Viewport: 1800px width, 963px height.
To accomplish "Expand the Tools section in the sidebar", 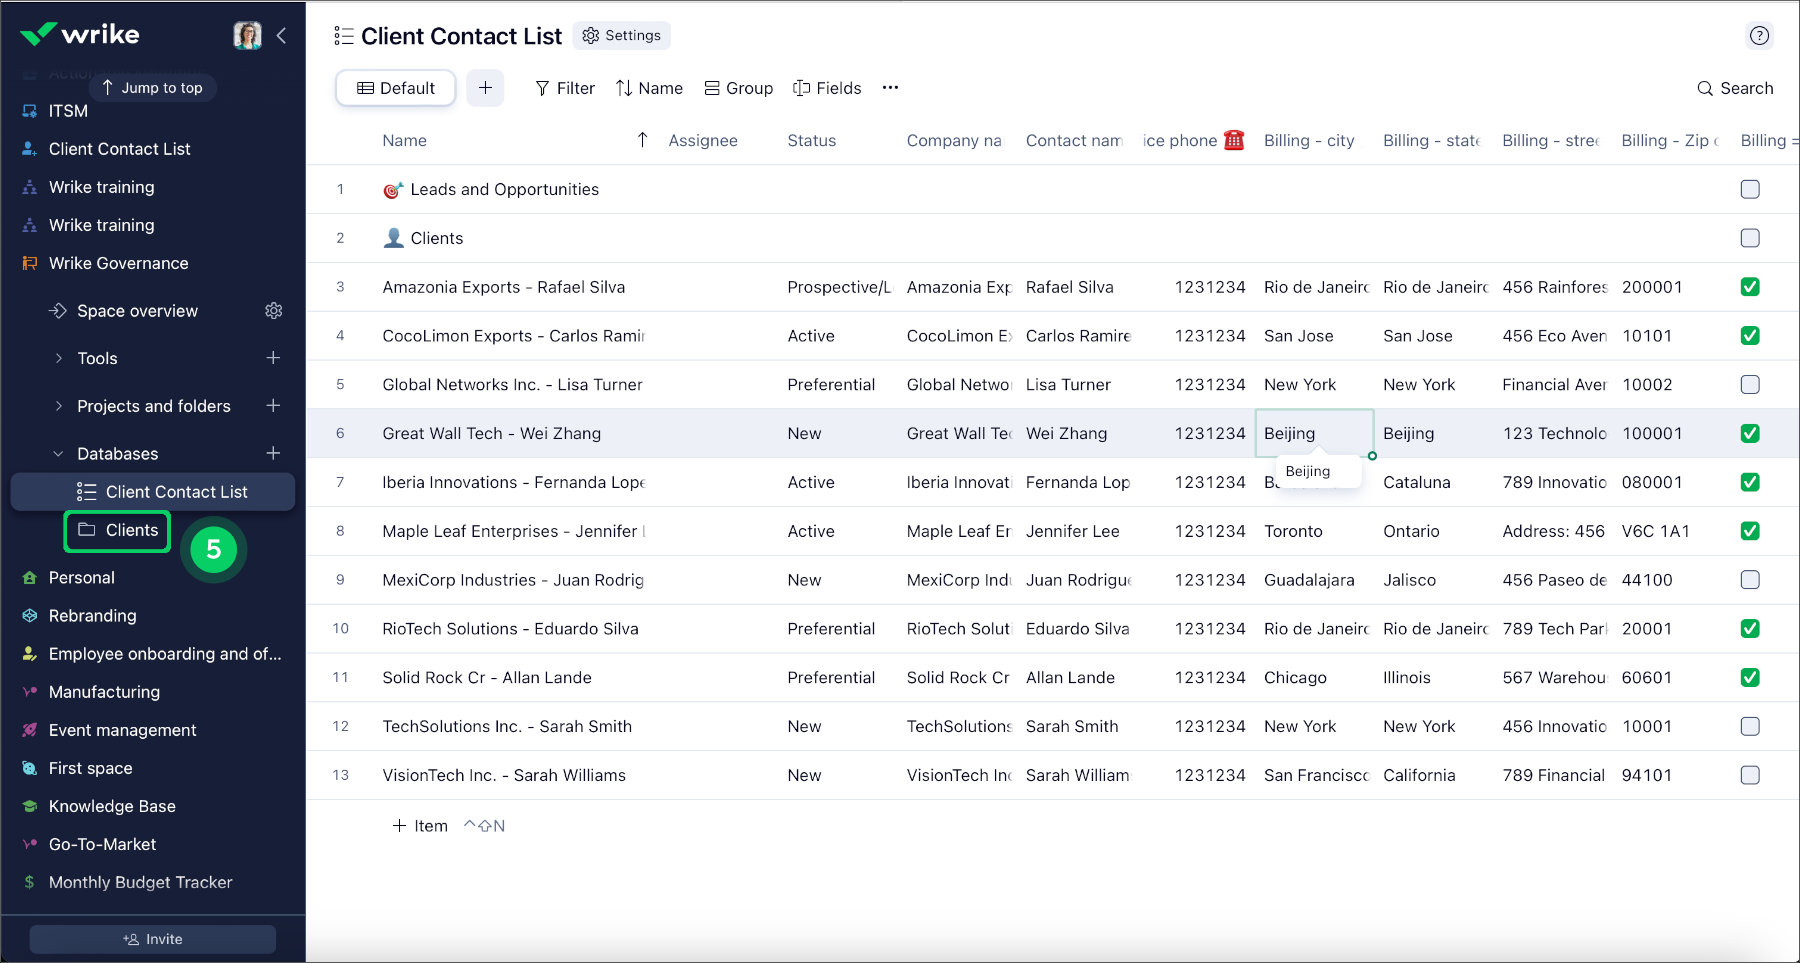I will 60,358.
